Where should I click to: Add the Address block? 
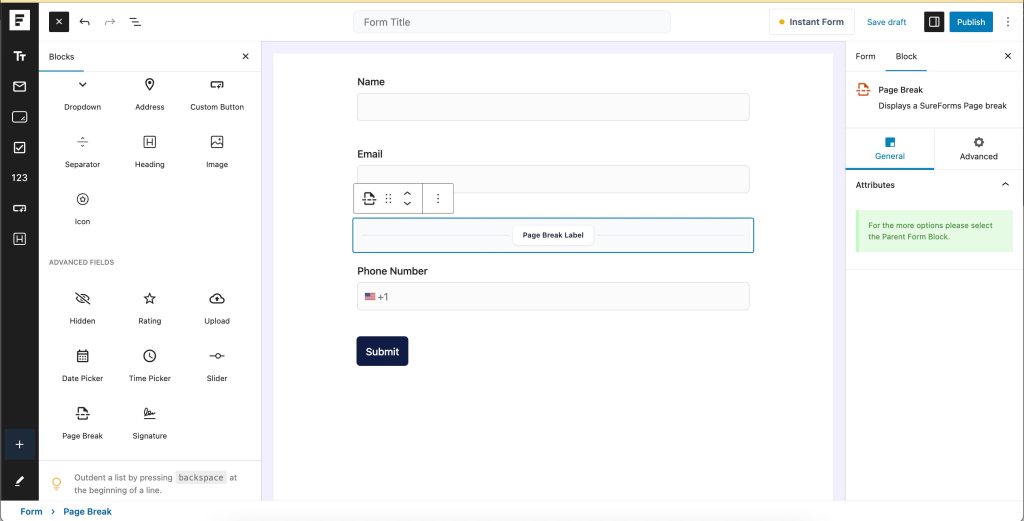[x=149, y=93]
